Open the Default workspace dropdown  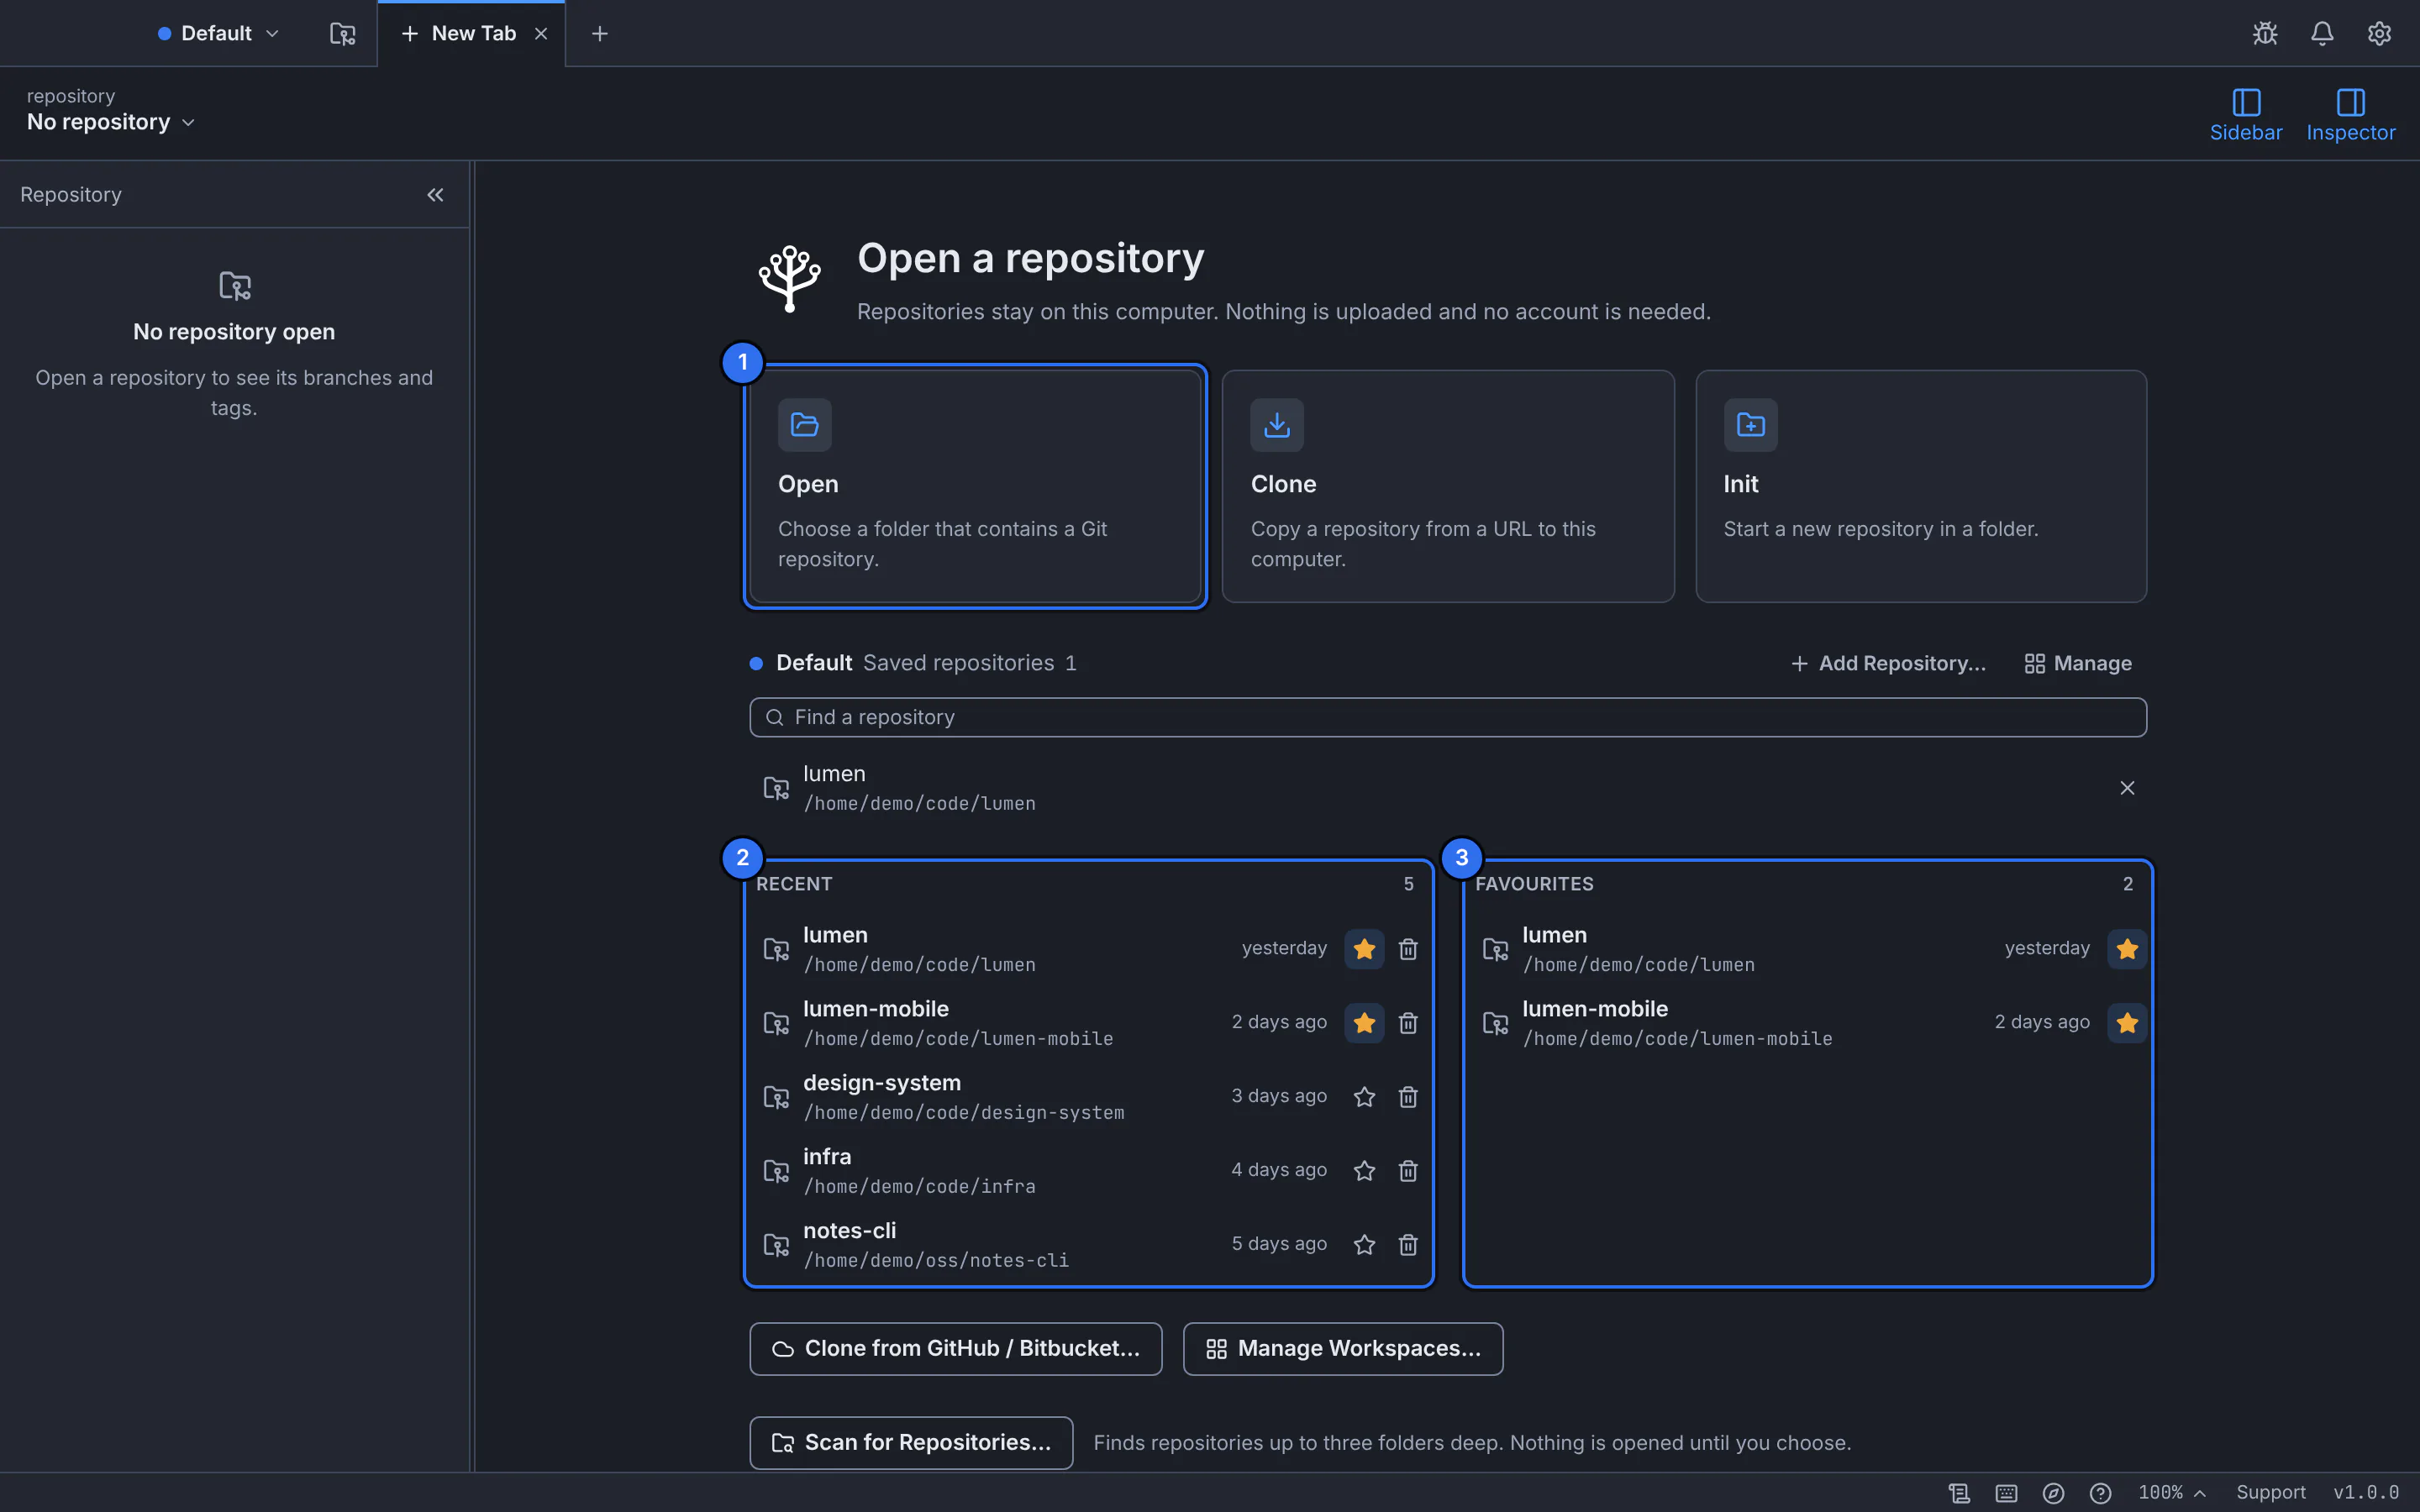(218, 33)
